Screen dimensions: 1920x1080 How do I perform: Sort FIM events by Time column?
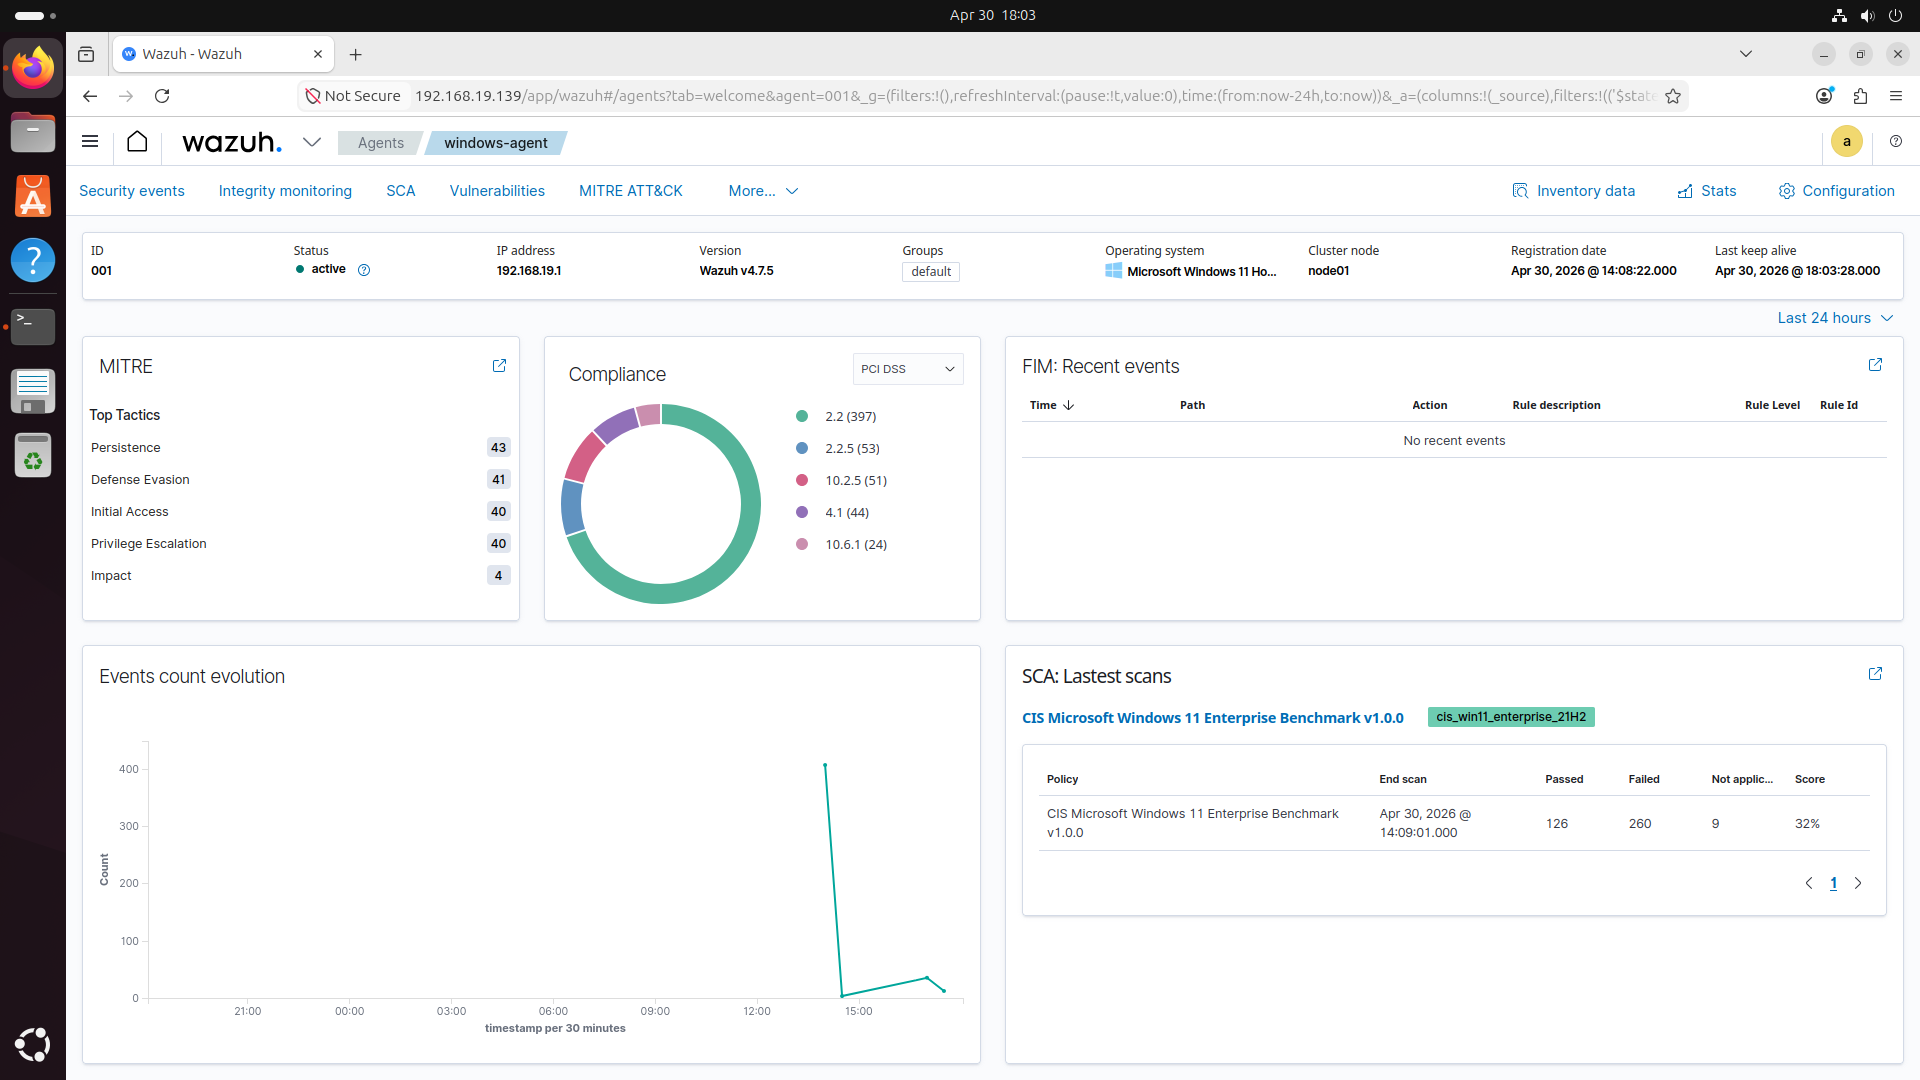1052,405
